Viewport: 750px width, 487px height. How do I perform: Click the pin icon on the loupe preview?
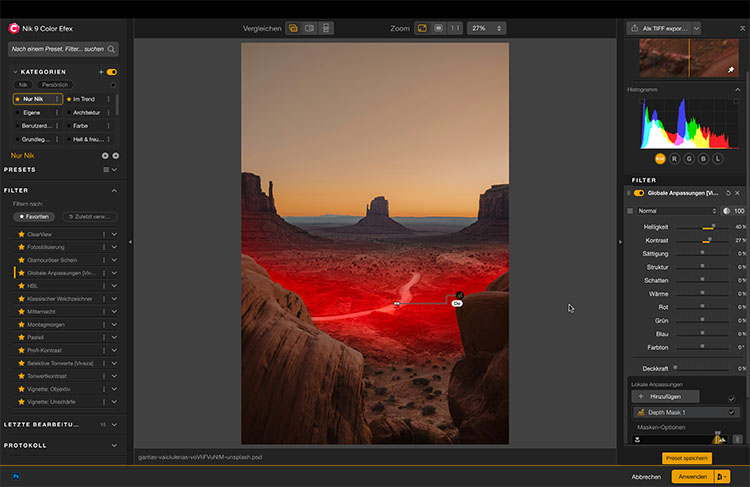click(731, 70)
